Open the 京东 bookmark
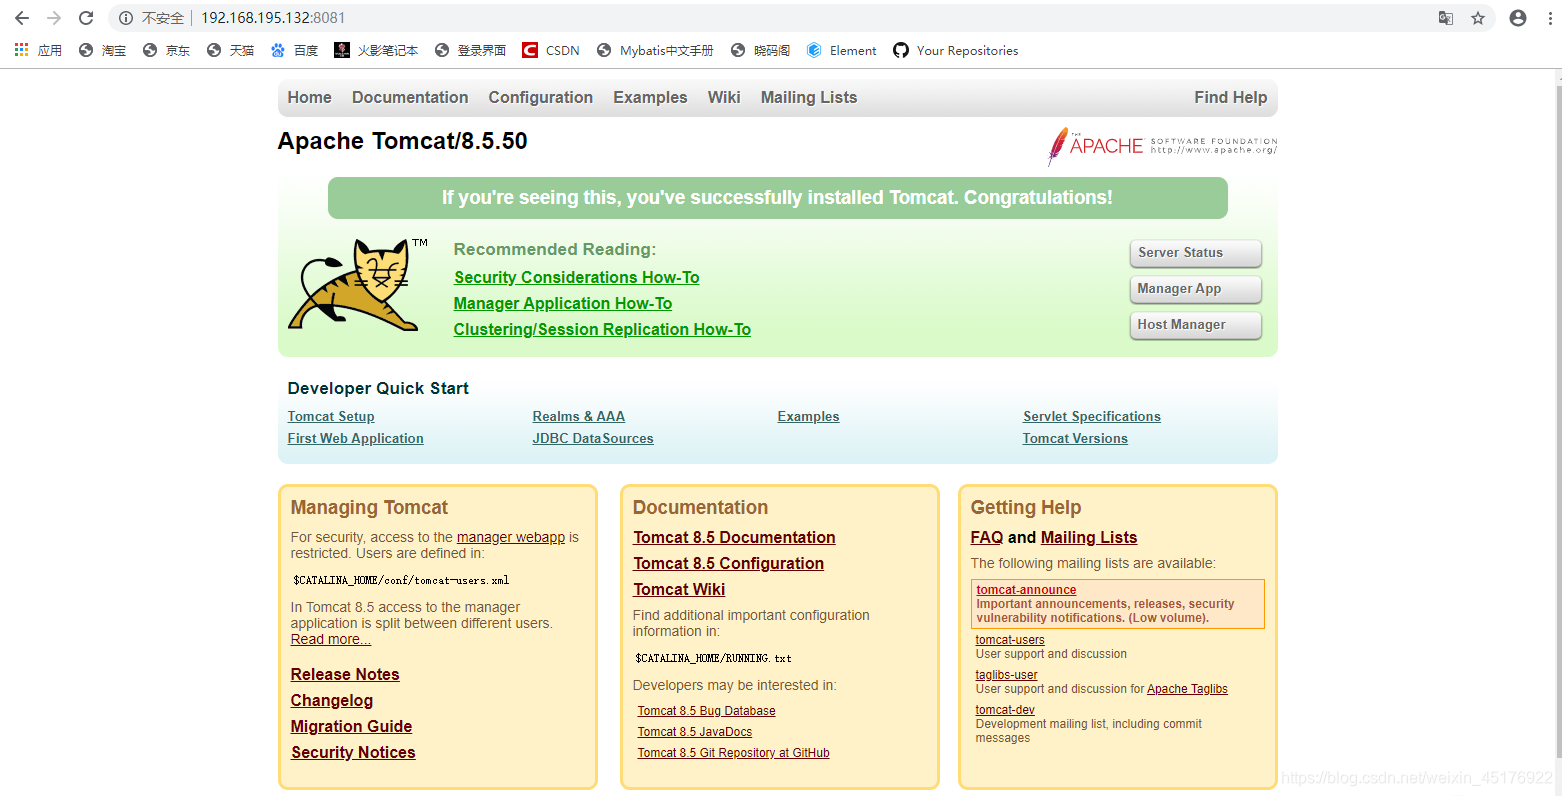 [166, 50]
